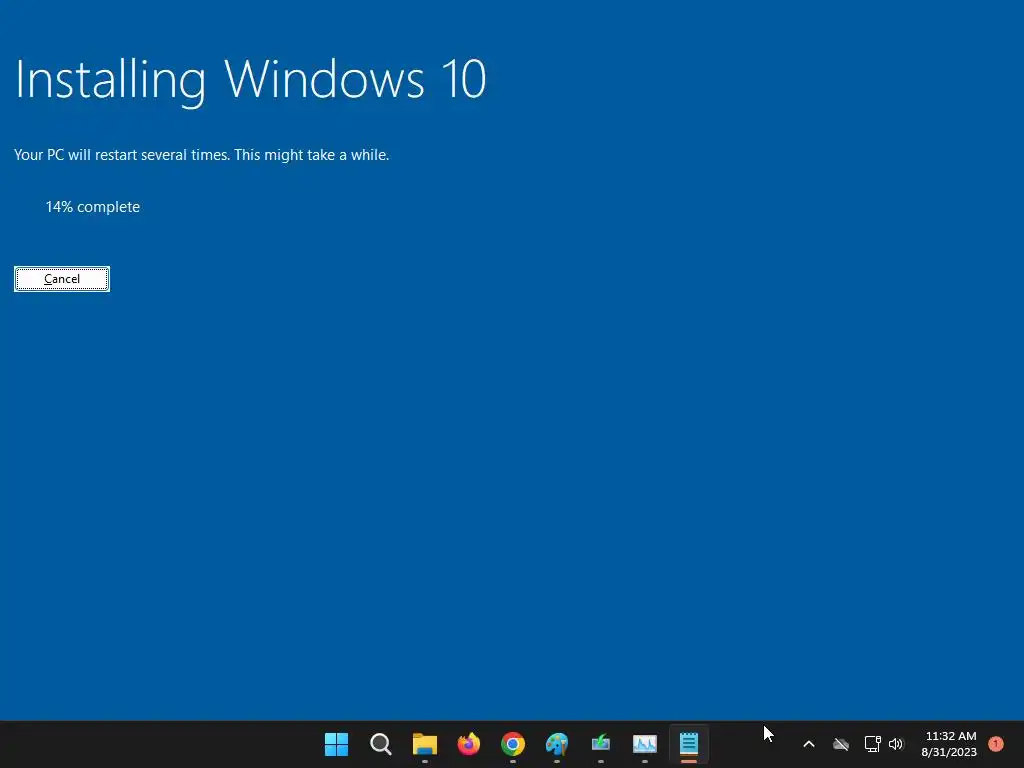This screenshot has height=768, width=1024.
Task: Switch to the Notepad taskbar app
Action: [689, 744]
